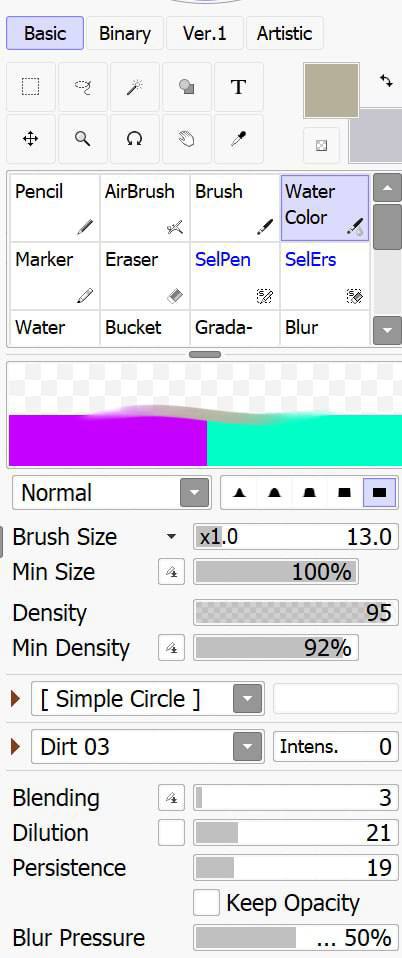Activate the Hand pan tool
Image resolution: width=402 pixels, height=958 pixels.
click(187, 139)
